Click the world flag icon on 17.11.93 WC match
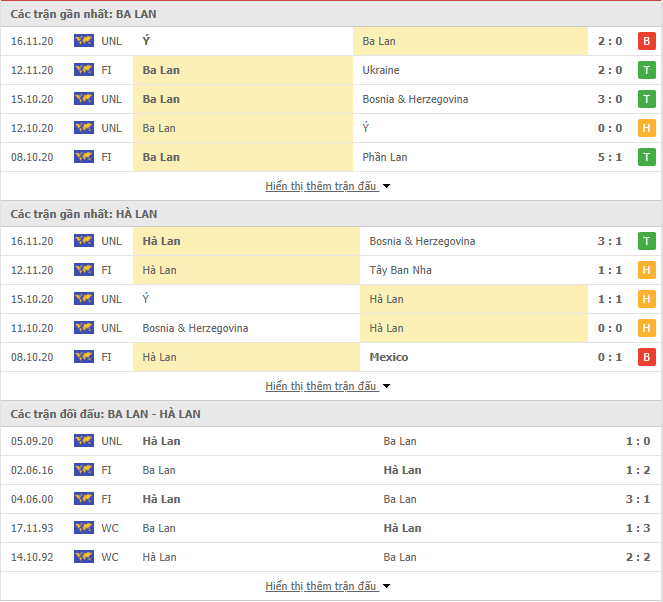 coord(84,528)
